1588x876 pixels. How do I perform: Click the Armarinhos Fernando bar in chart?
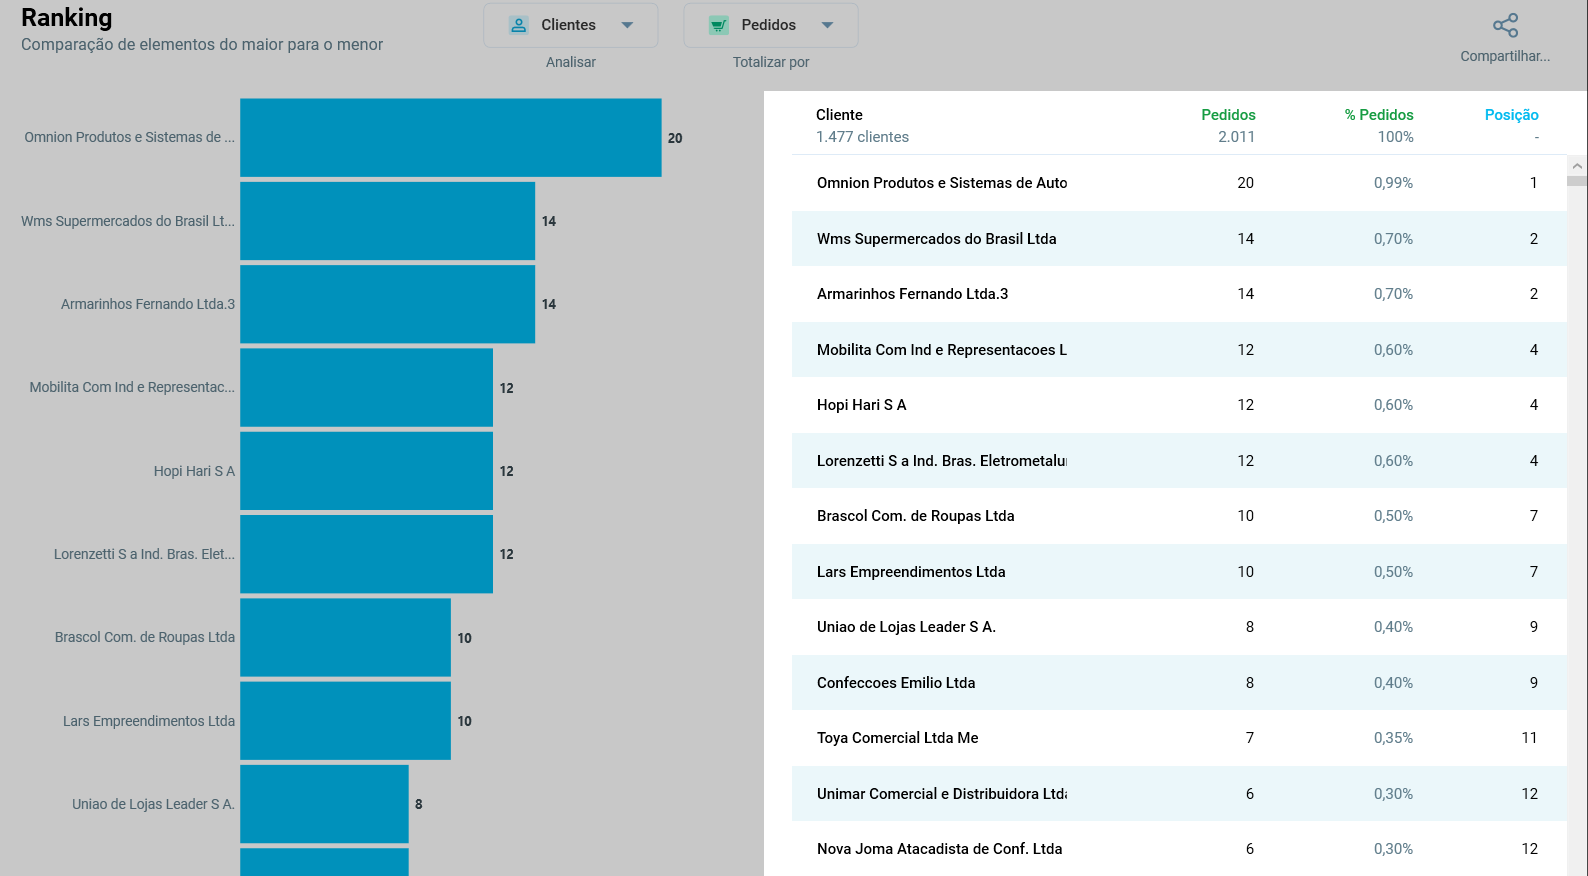click(387, 304)
